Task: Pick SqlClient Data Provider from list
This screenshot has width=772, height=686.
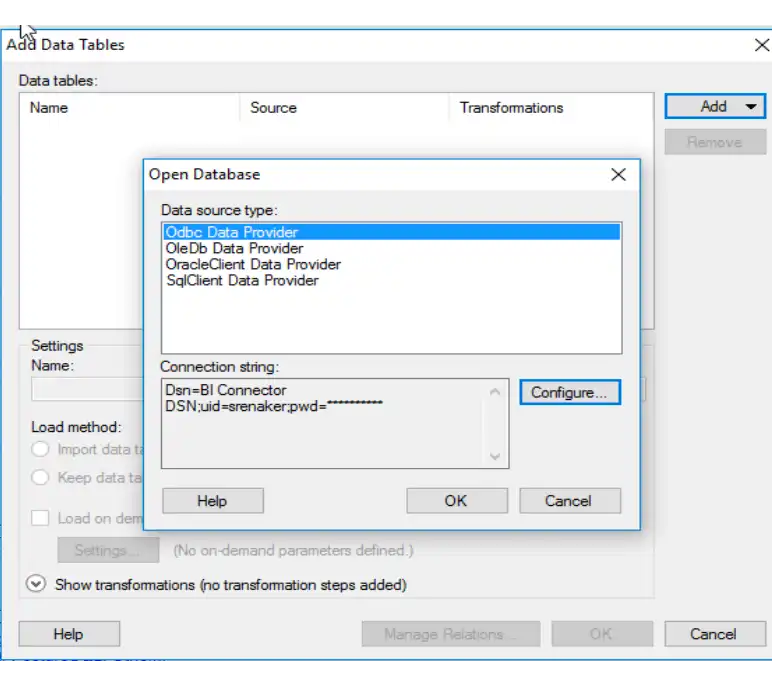Action: coord(242,280)
